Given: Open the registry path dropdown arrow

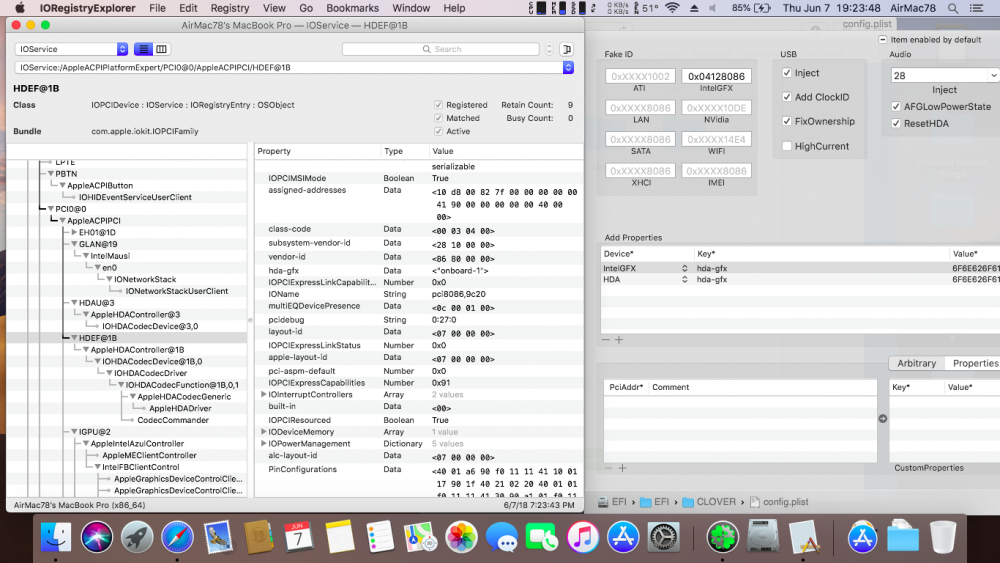Looking at the screenshot, I should 568,67.
